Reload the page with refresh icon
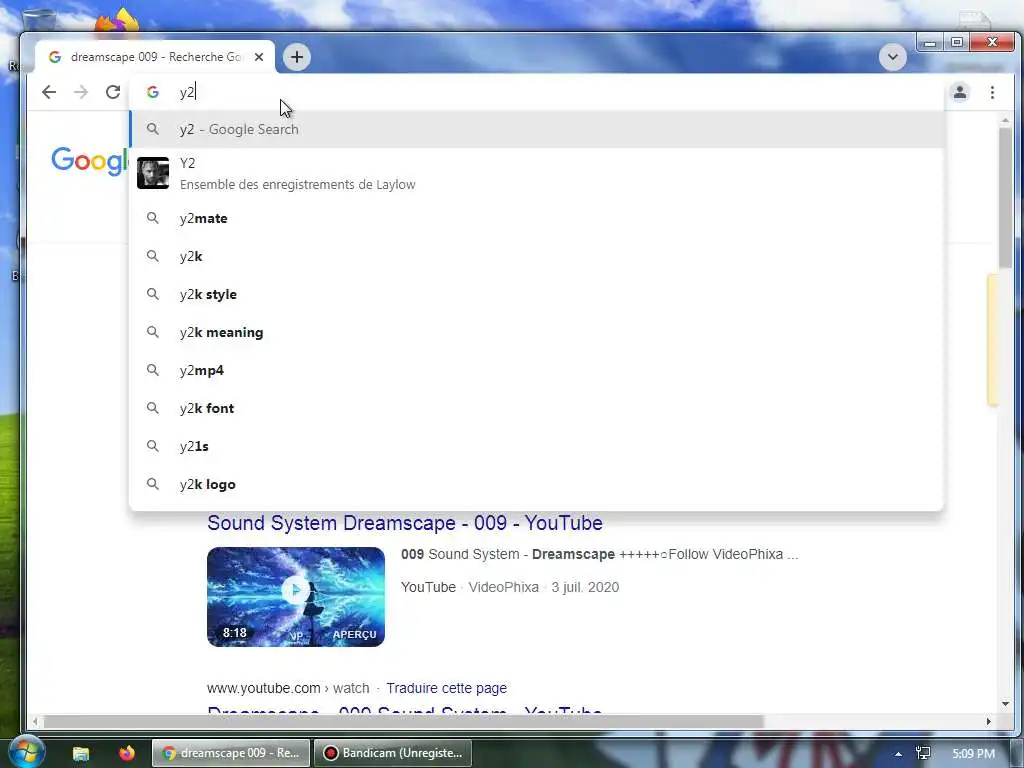This screenshot has width=1024, height=768. coord(113,92)
